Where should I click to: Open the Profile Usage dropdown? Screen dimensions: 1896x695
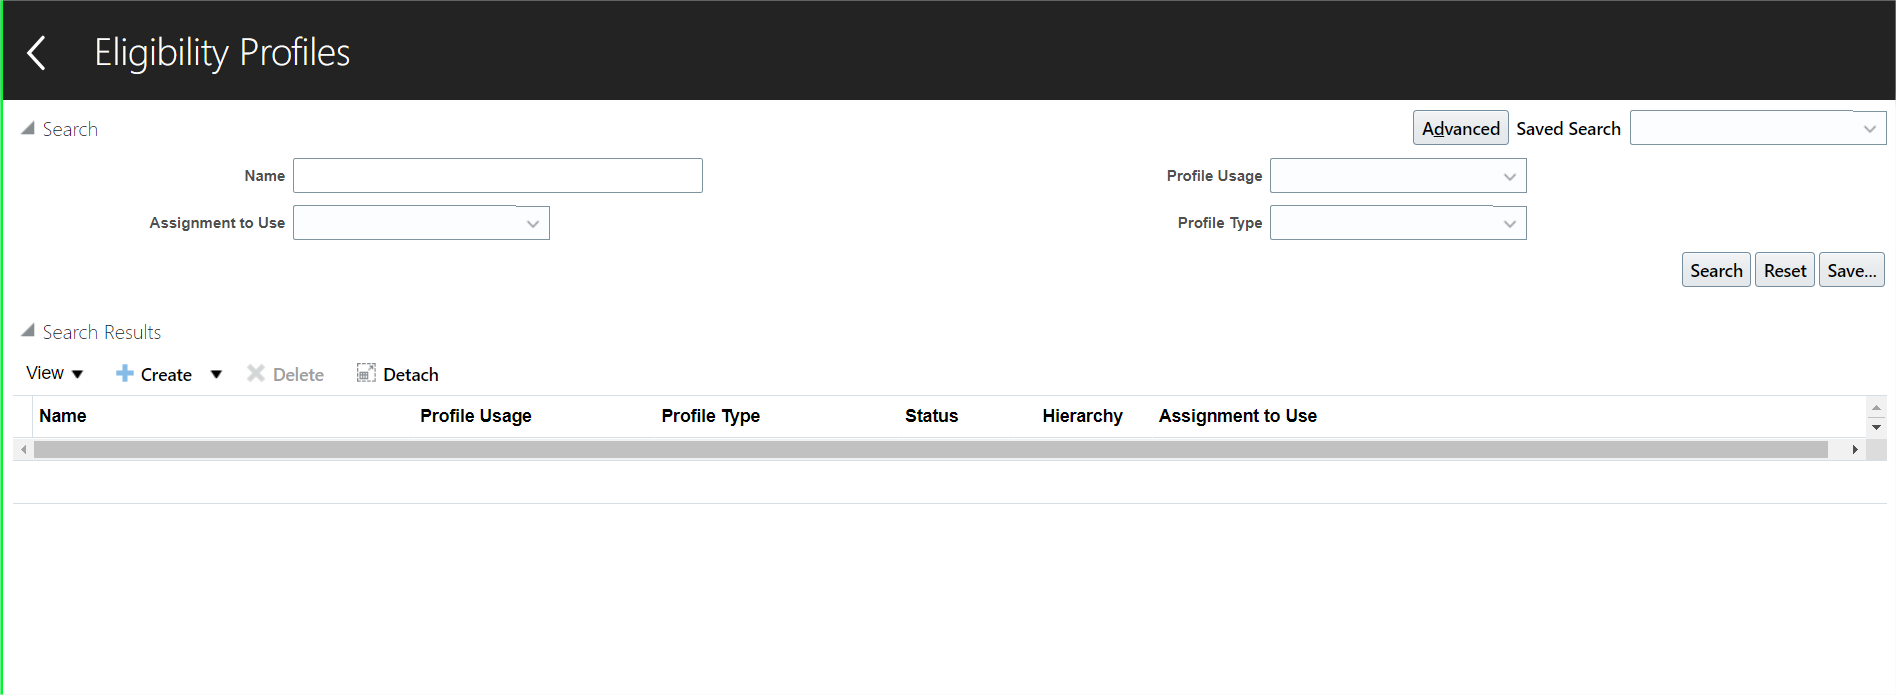pos(1398,176)
